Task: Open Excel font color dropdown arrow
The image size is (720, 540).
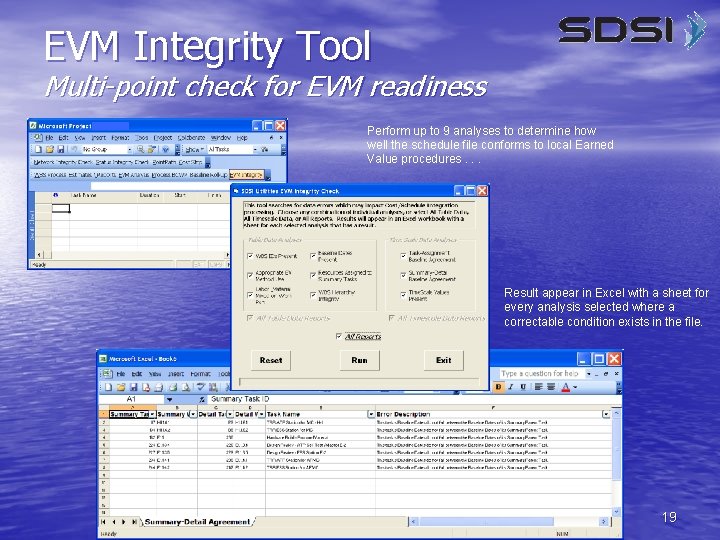Action: click(574, 388)
